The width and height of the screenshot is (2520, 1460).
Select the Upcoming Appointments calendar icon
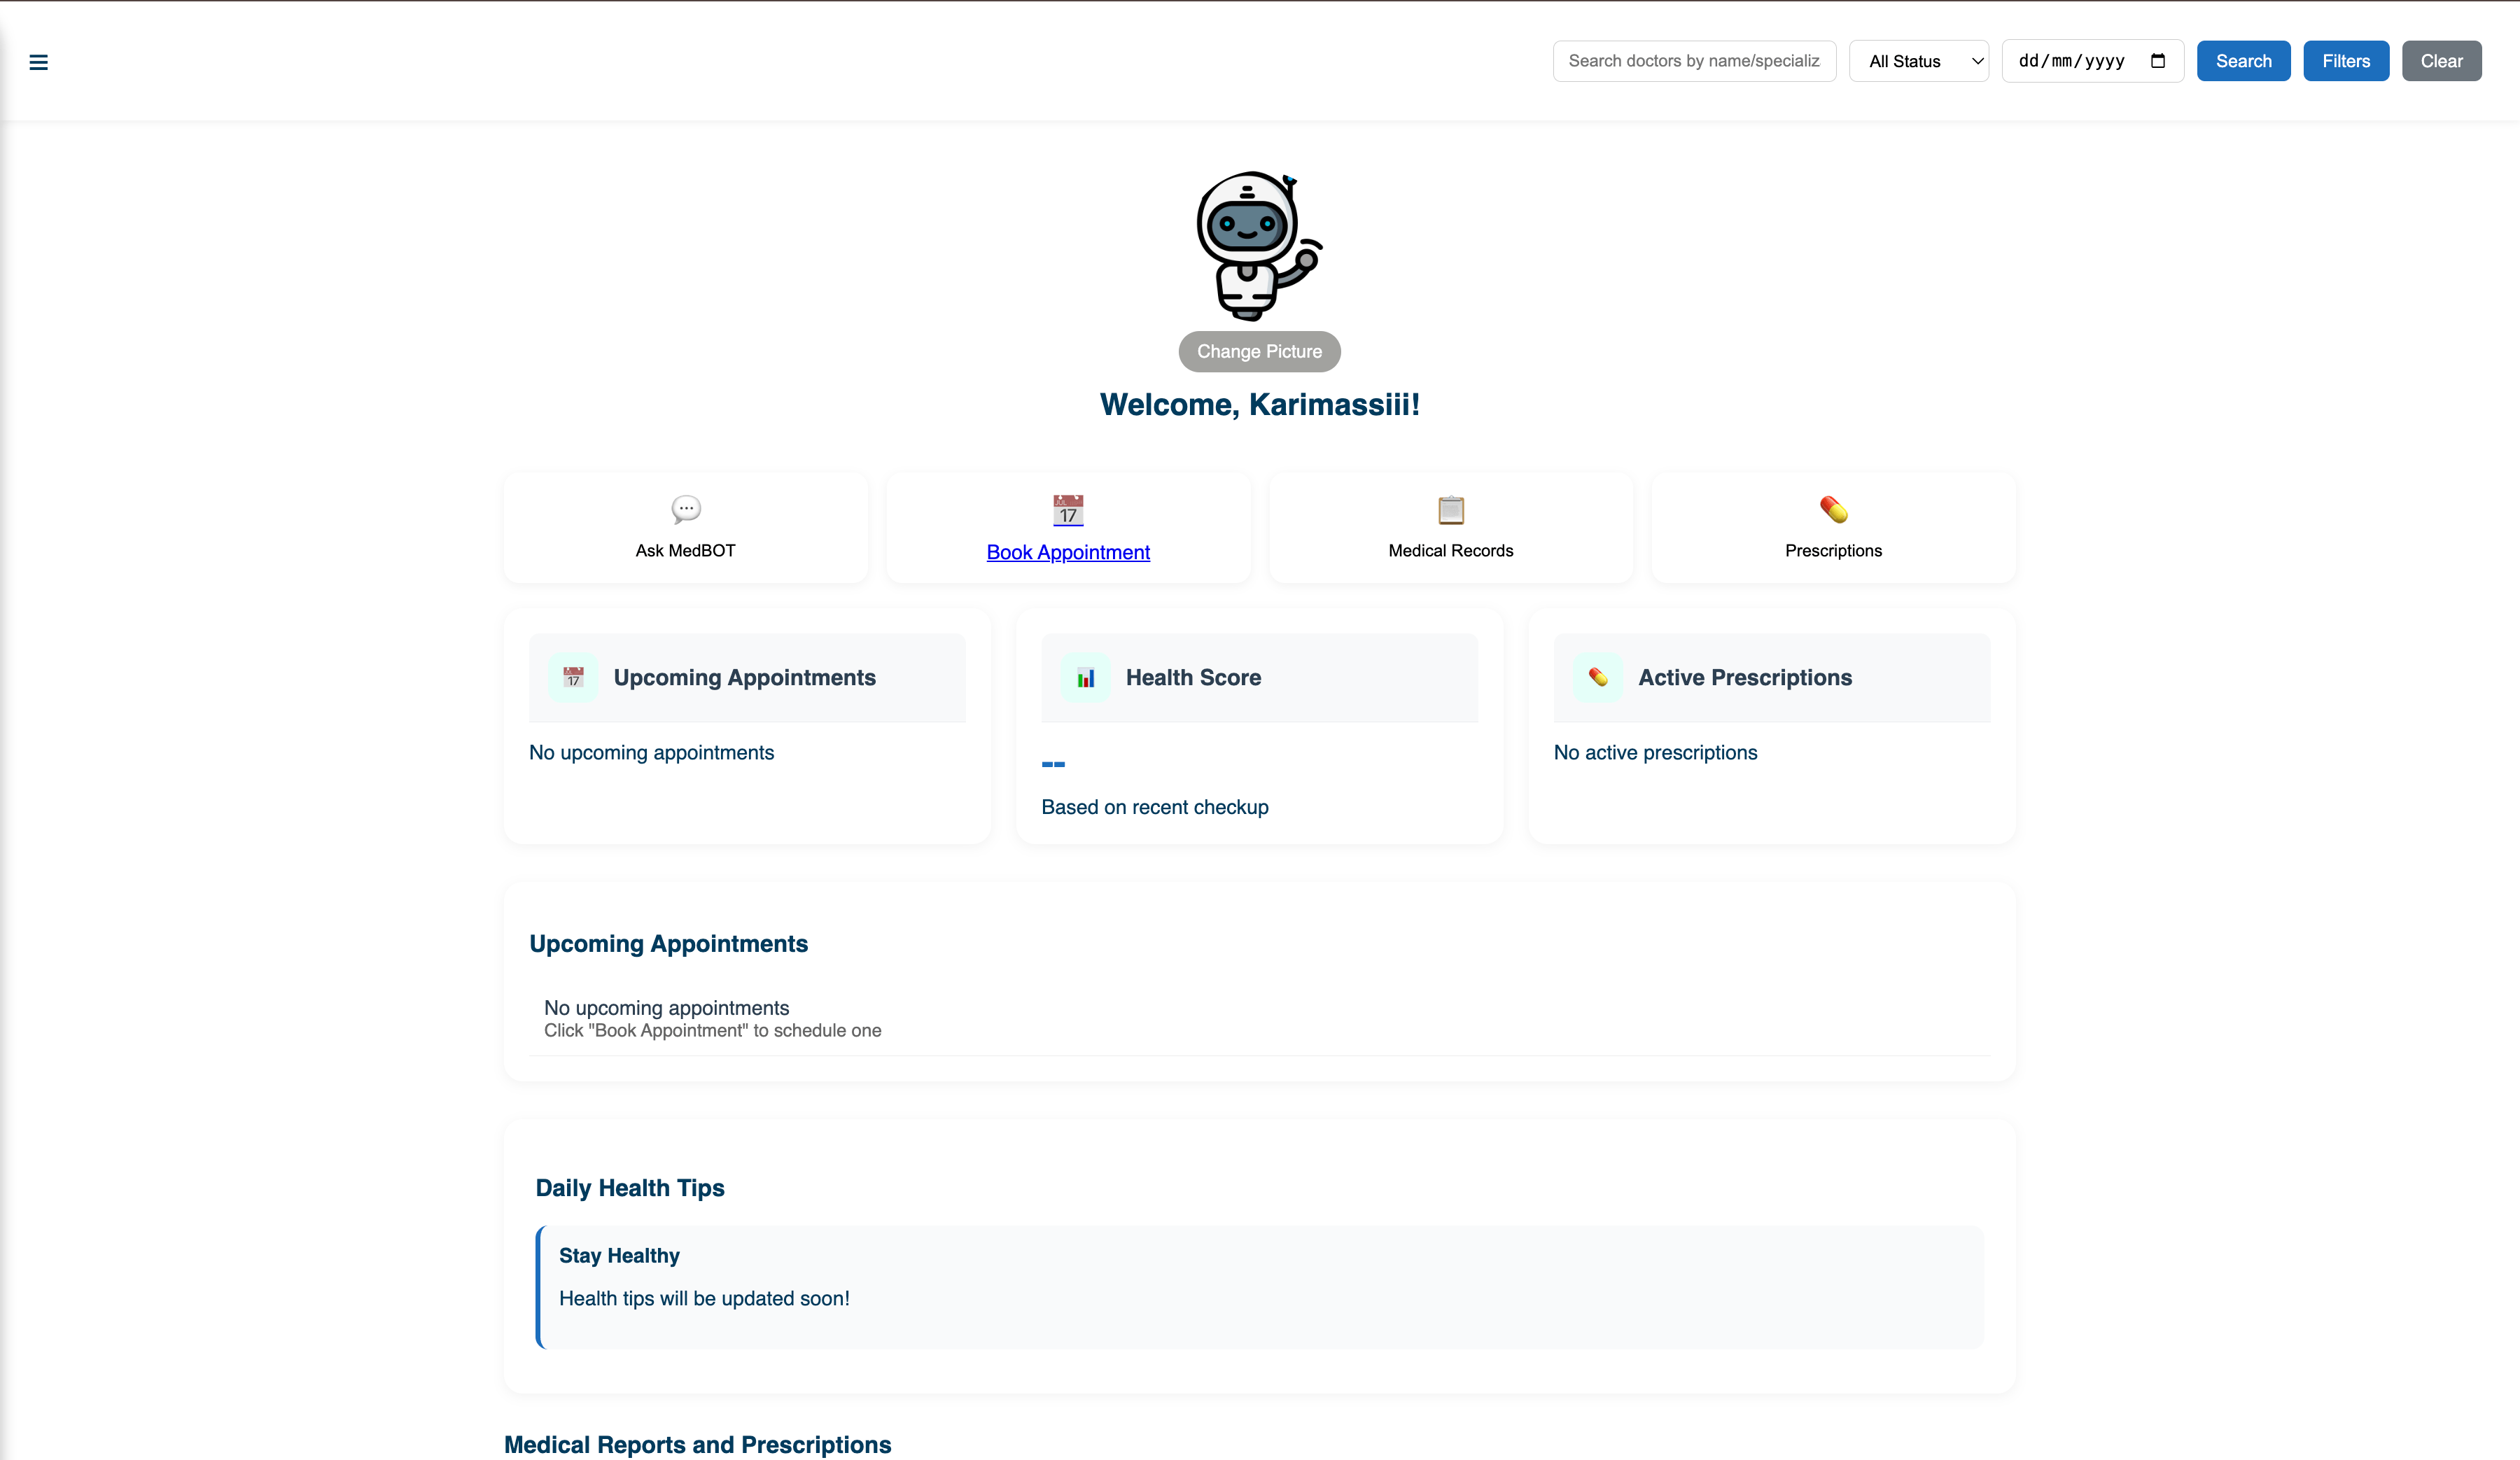(x=572, y=677)
